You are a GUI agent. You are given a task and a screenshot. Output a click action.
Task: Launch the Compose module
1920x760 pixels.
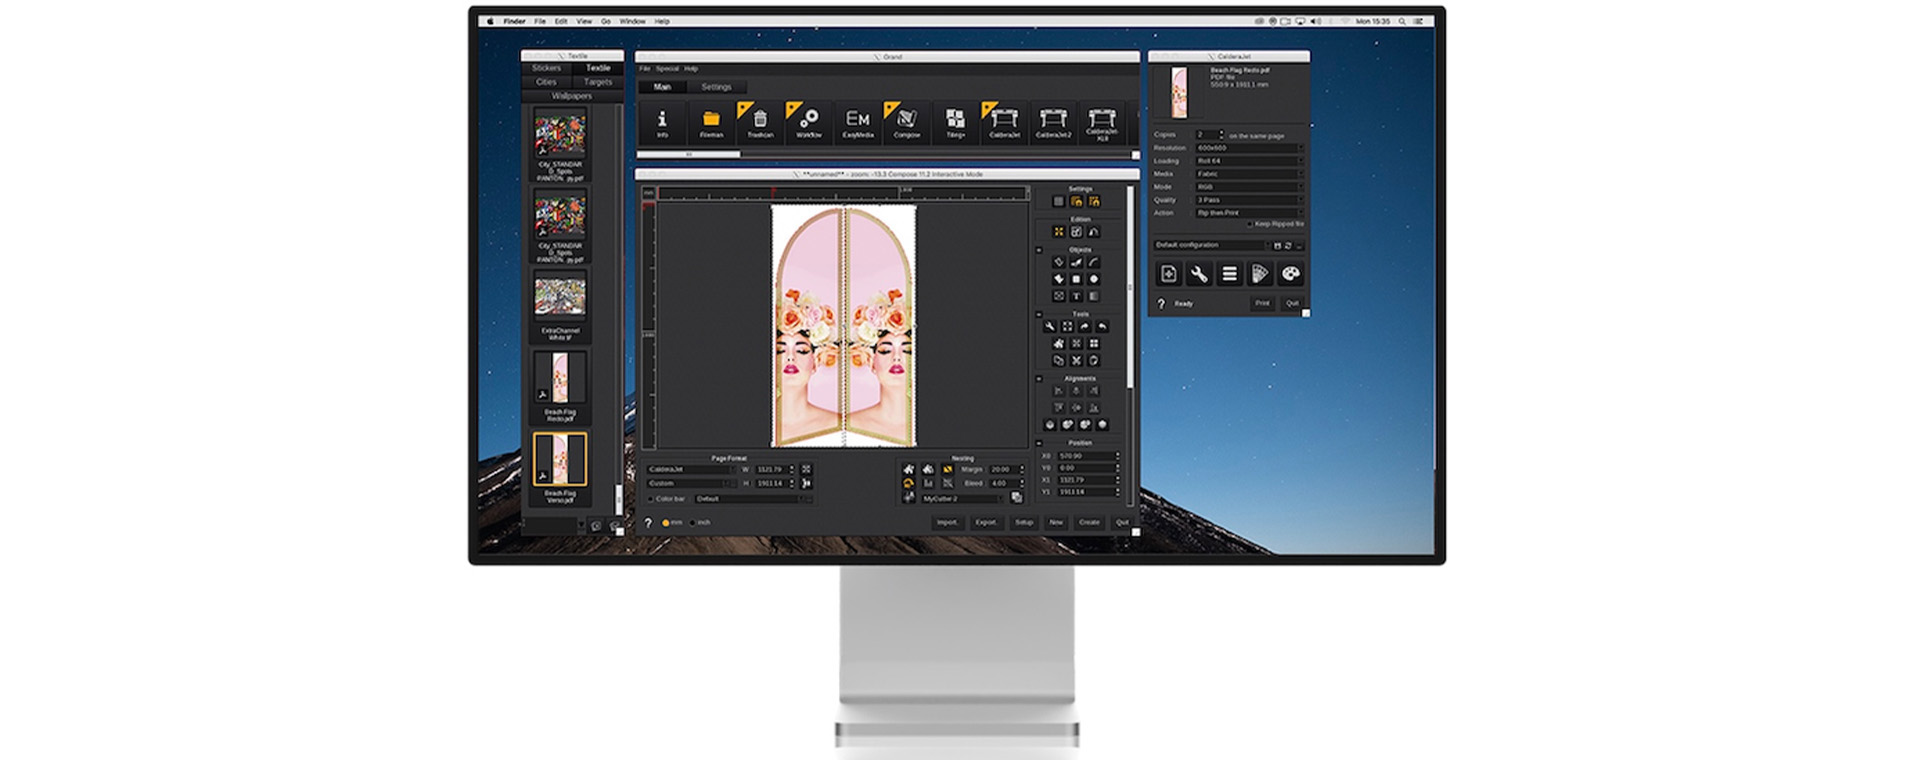coord(907,122)
